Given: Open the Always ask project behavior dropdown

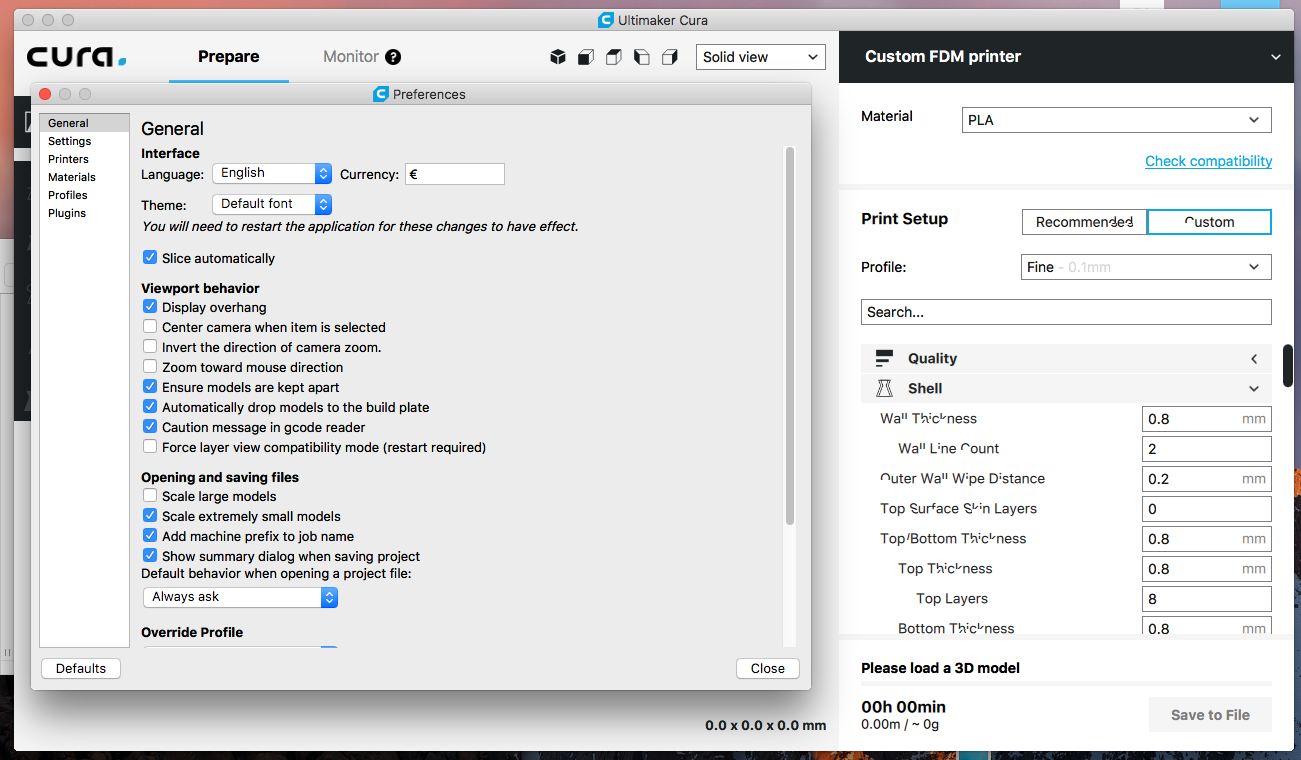Looking at the screenshot, I should [x=240, y=597].
